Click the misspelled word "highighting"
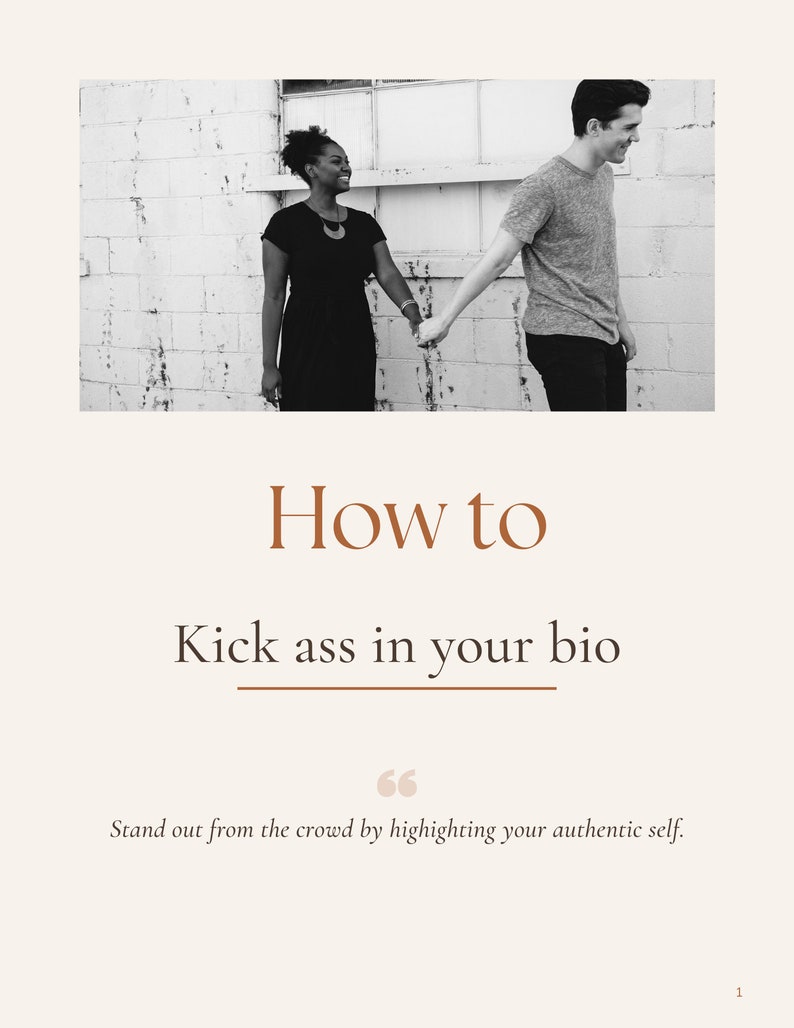The width and height of the screenshot is (794, 1028). (443, 831)
